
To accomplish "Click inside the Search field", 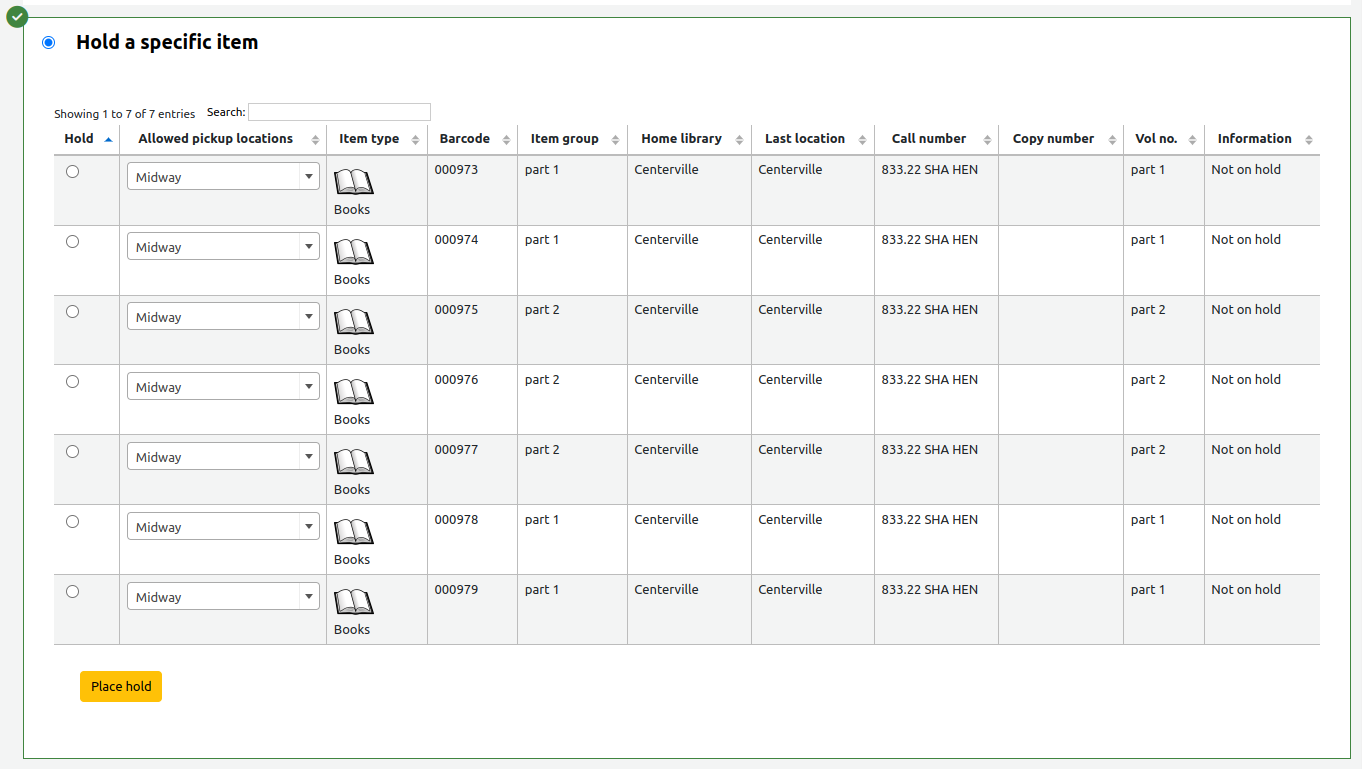I will [339, 111].
